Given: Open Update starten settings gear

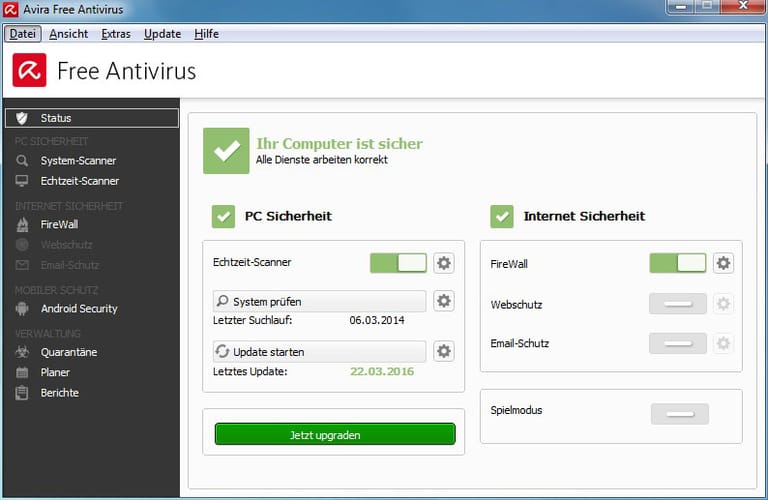Looking at the screenshot, I should 444,351.
